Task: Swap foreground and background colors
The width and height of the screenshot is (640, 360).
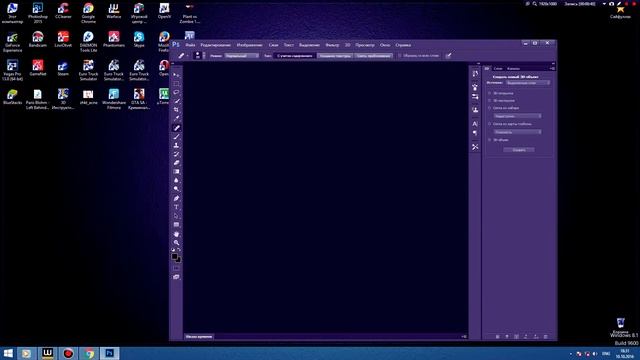Action: [x=179, y=250]
